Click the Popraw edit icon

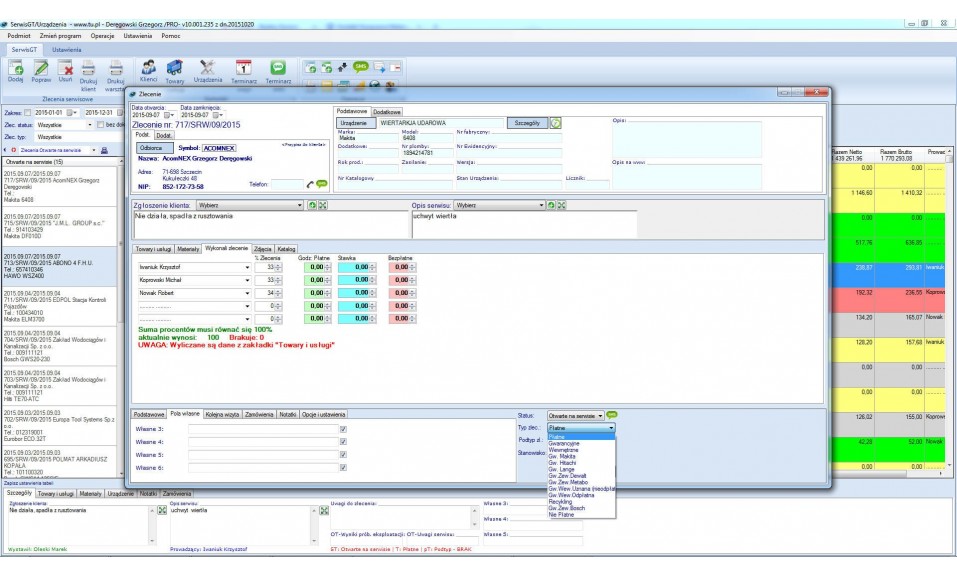[x=42, y=68]
